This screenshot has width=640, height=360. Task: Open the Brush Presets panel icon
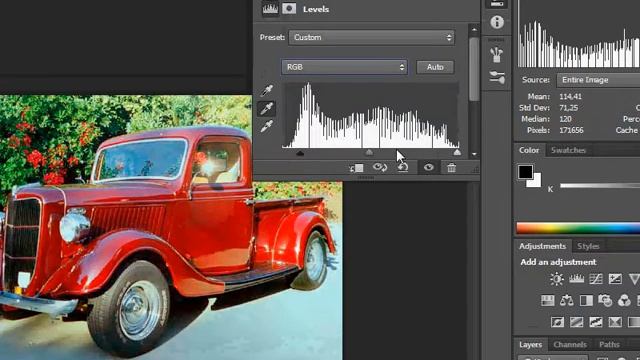pos(497,55)
